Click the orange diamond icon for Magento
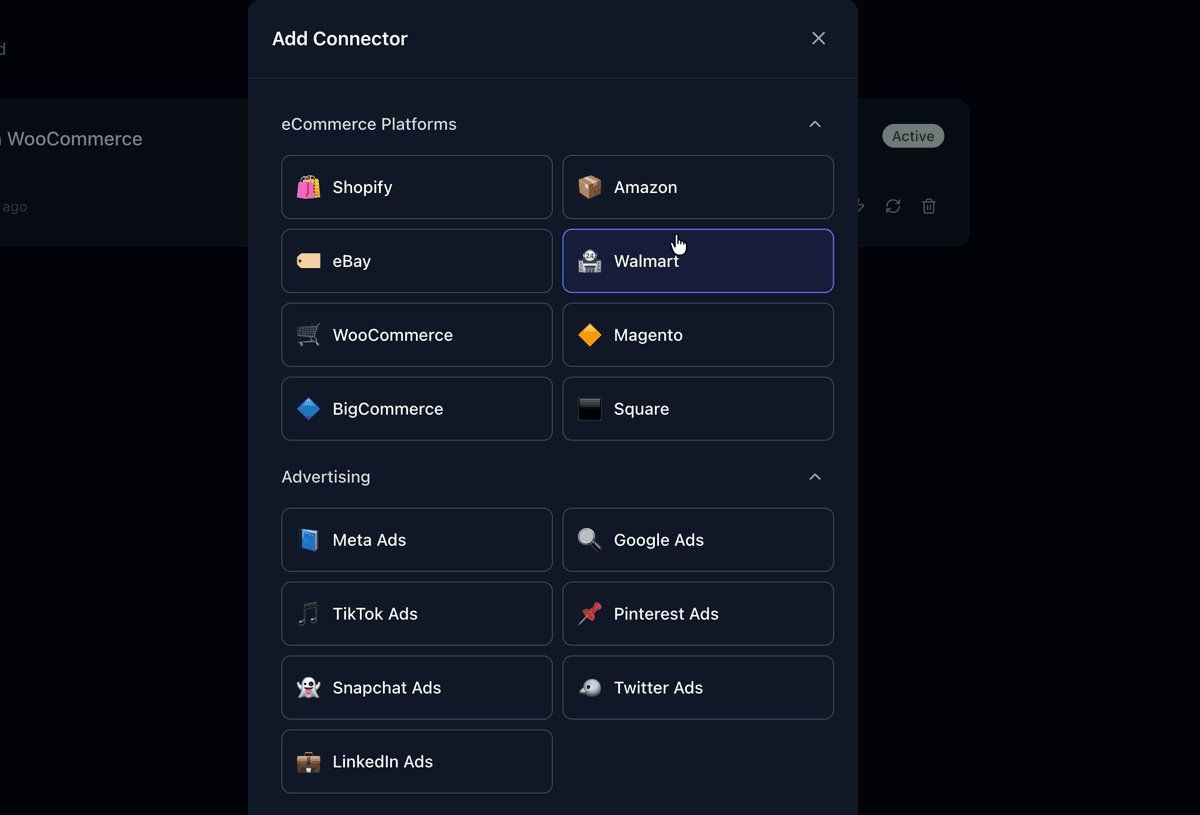 589,335
